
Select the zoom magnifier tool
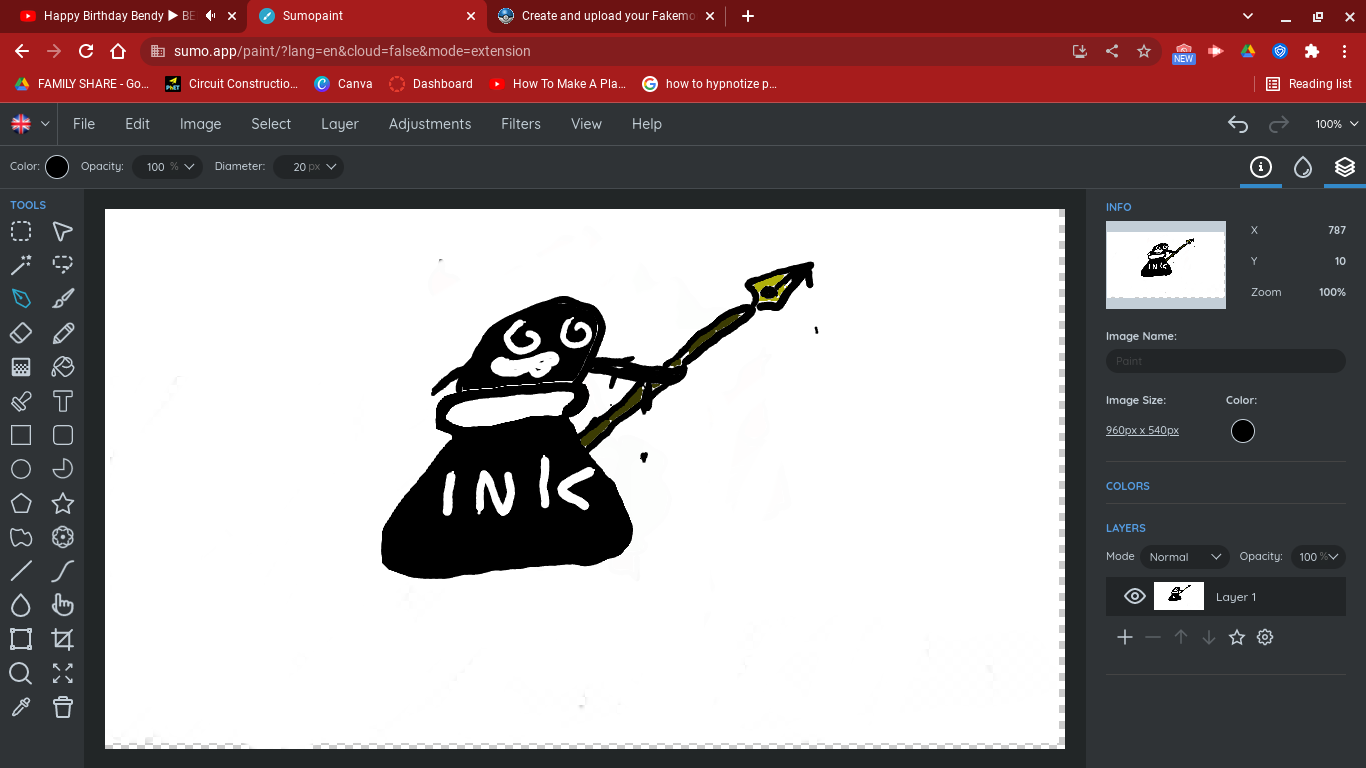(x=21, y=673)
